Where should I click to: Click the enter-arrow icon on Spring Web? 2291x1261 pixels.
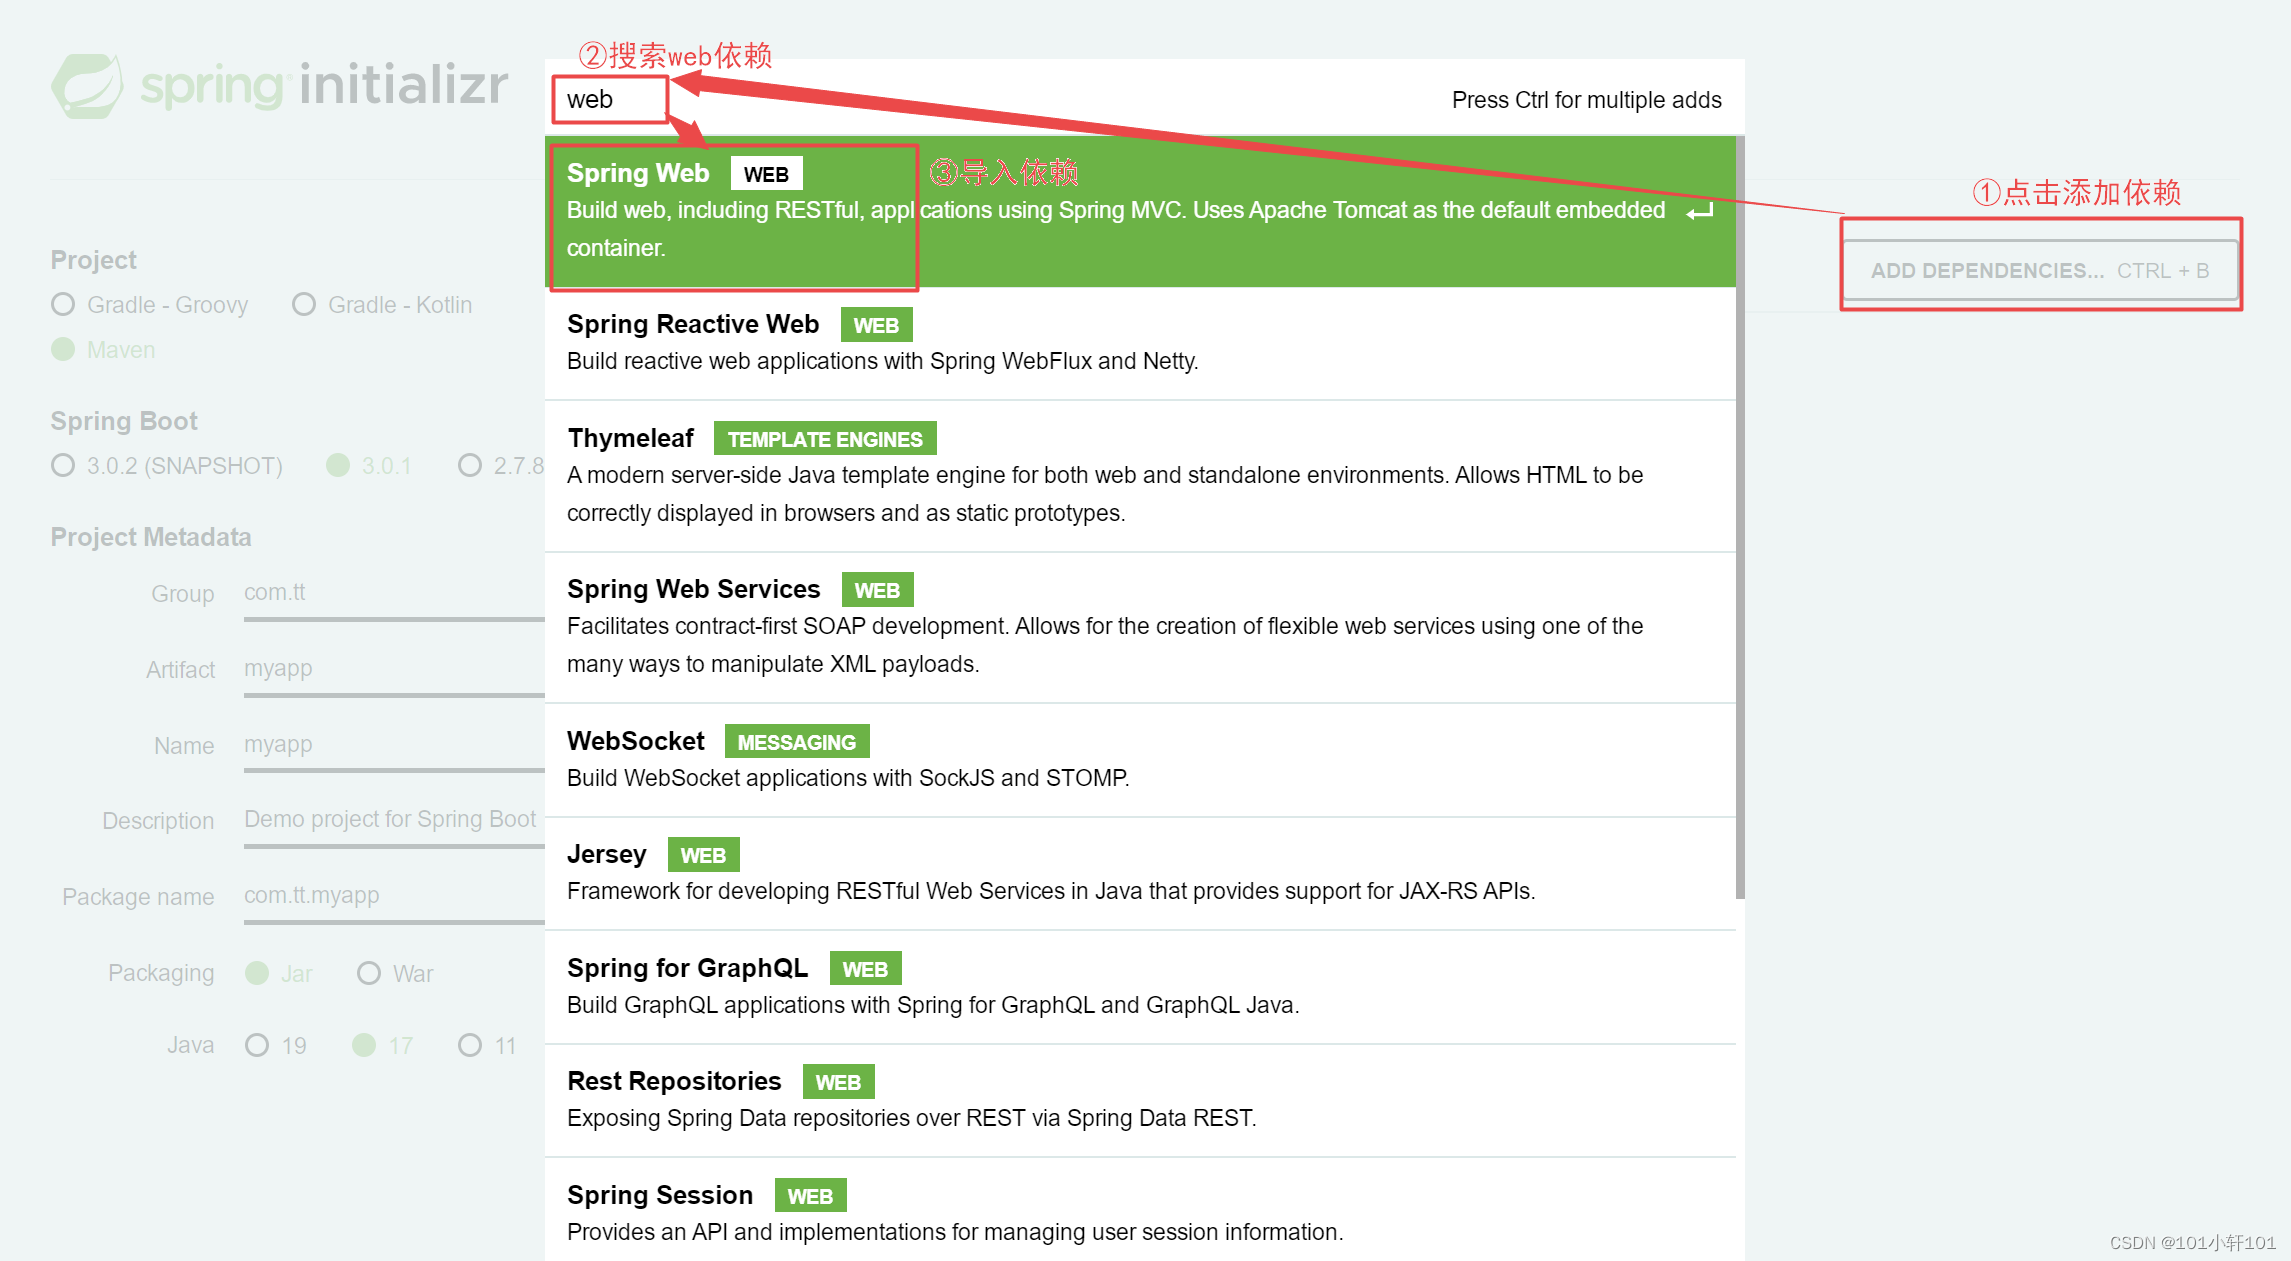coord(1700,211)
